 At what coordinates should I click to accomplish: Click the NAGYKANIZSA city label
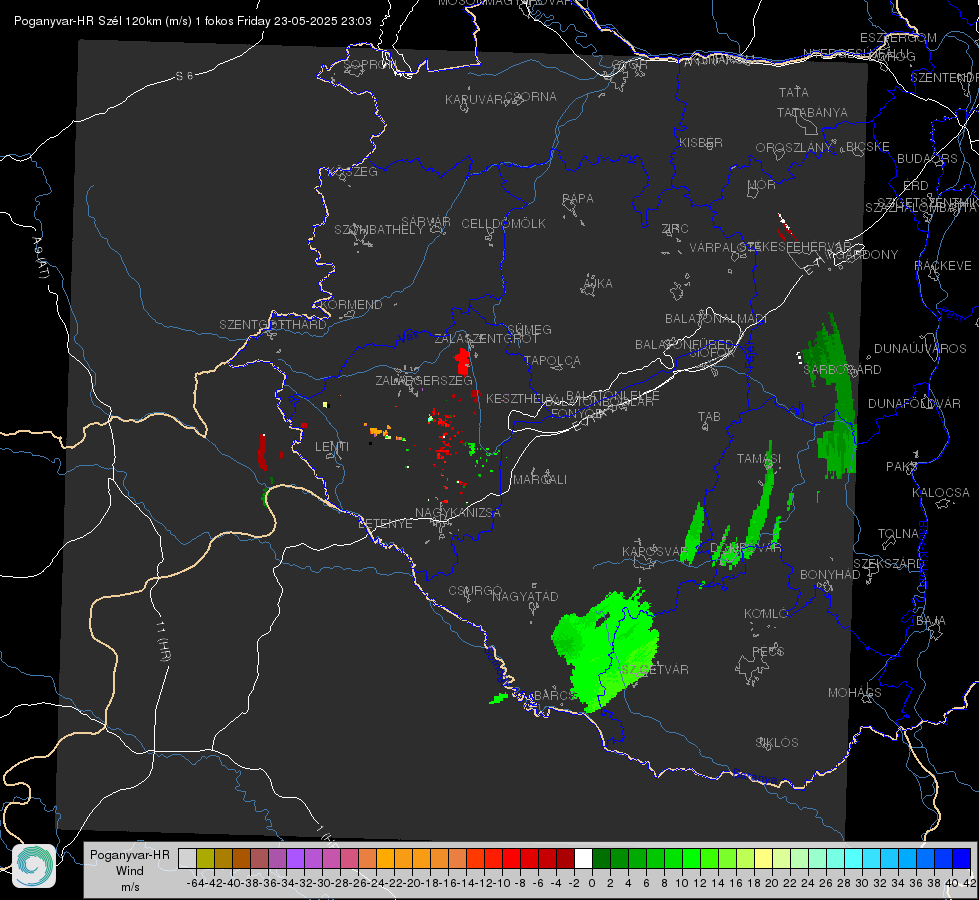[458, 512]
